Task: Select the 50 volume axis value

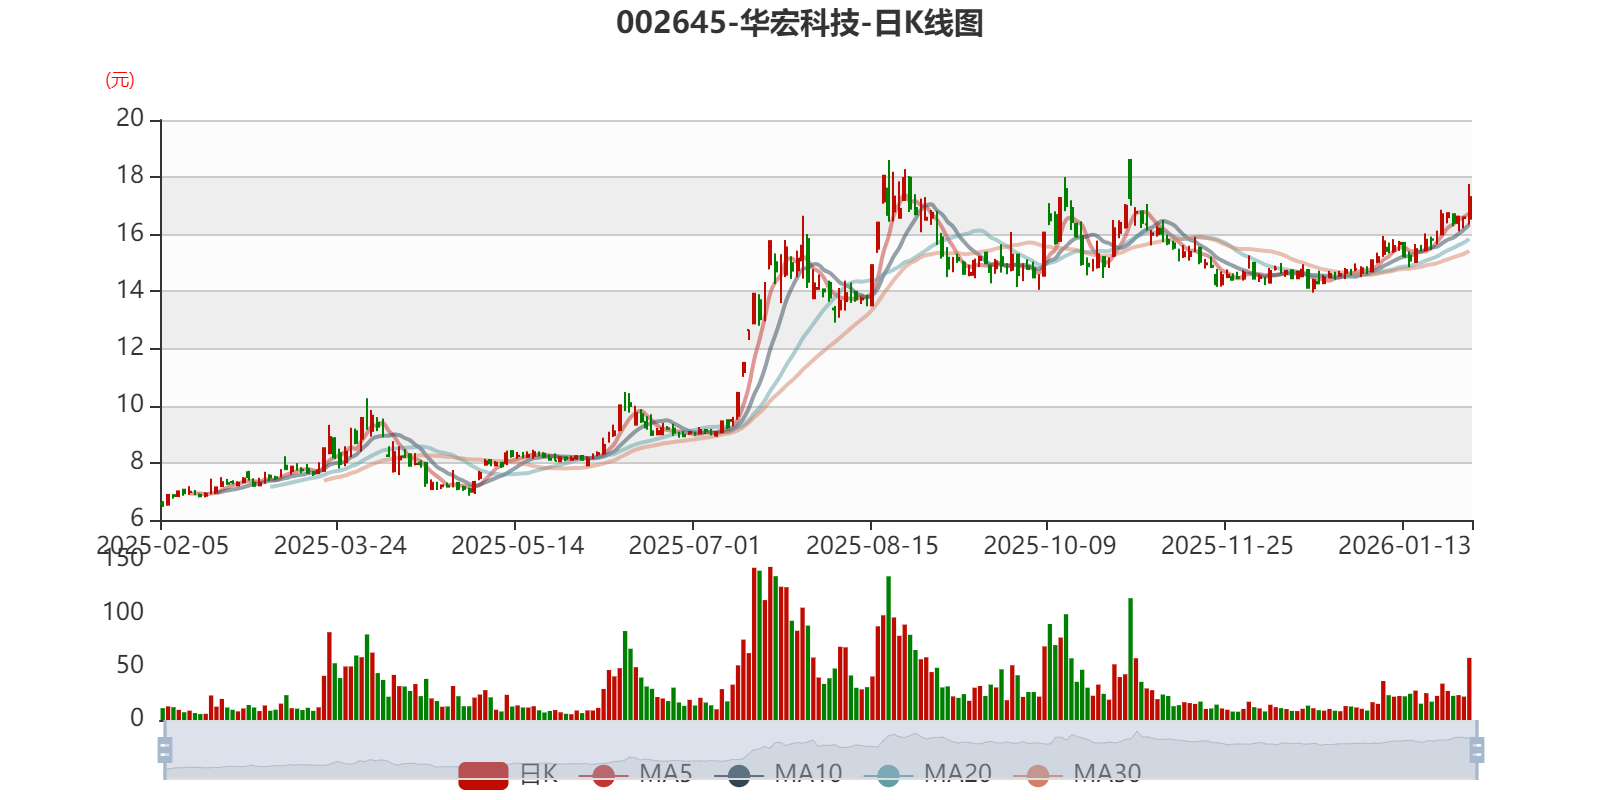Action: pyautogui.click(x=130, y=665)
